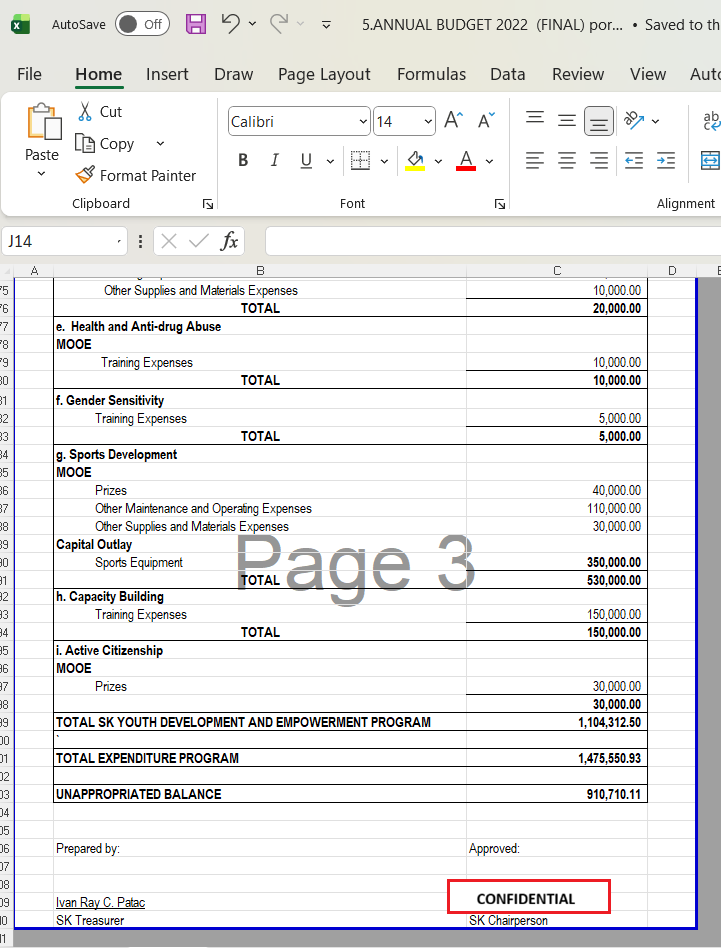
Task: Click the text Orientation icon
Action: click(634, 120)
